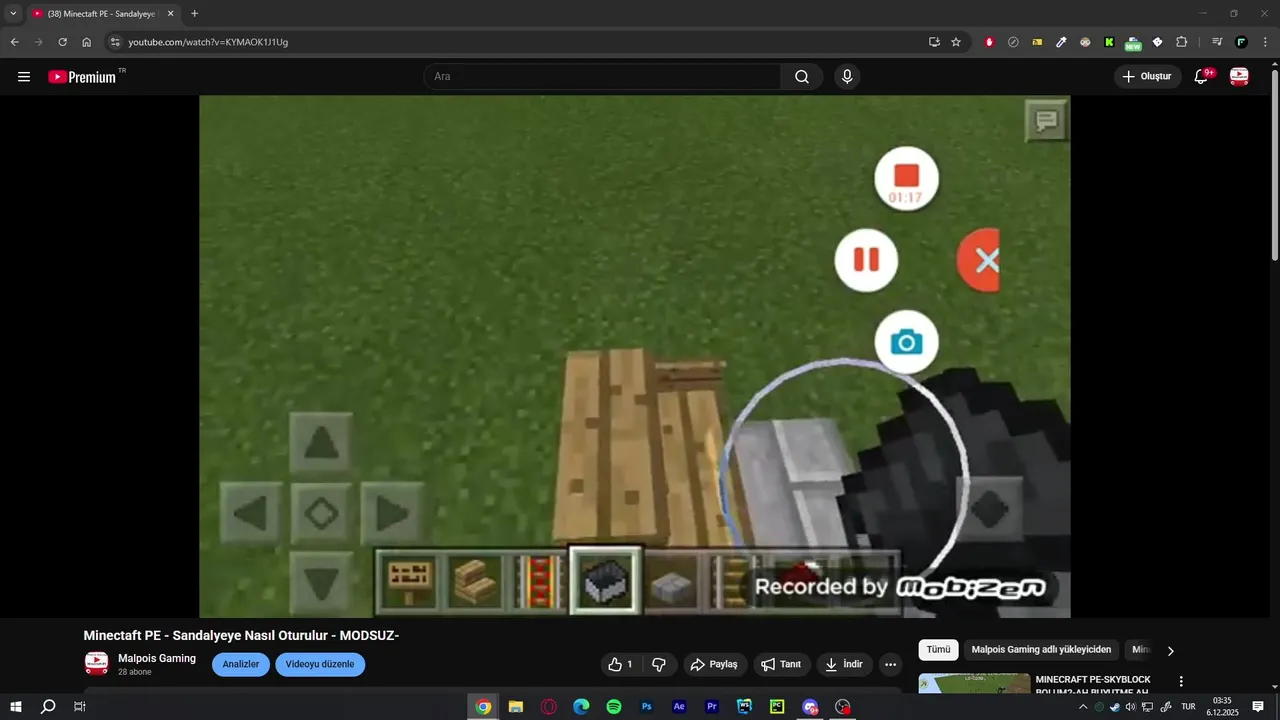This screenshot has width=1280, height=720.
Task: Download video with İndir button
Action: 845,664
